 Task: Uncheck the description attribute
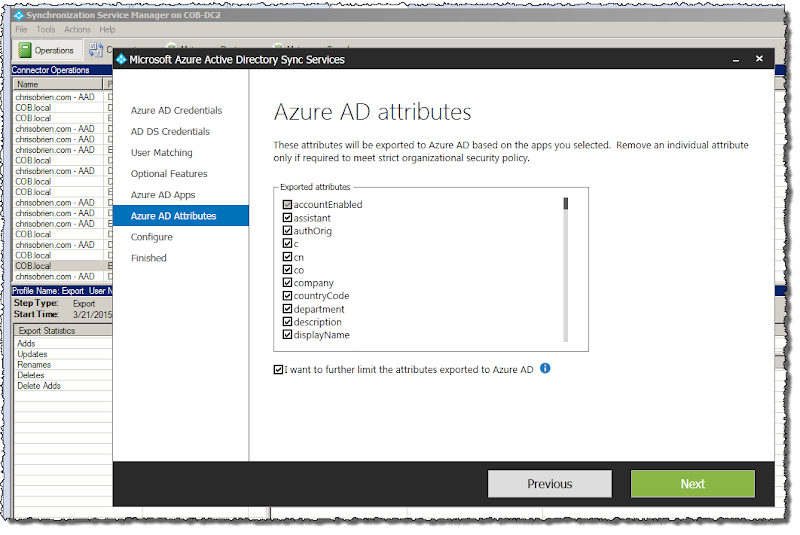287,322
